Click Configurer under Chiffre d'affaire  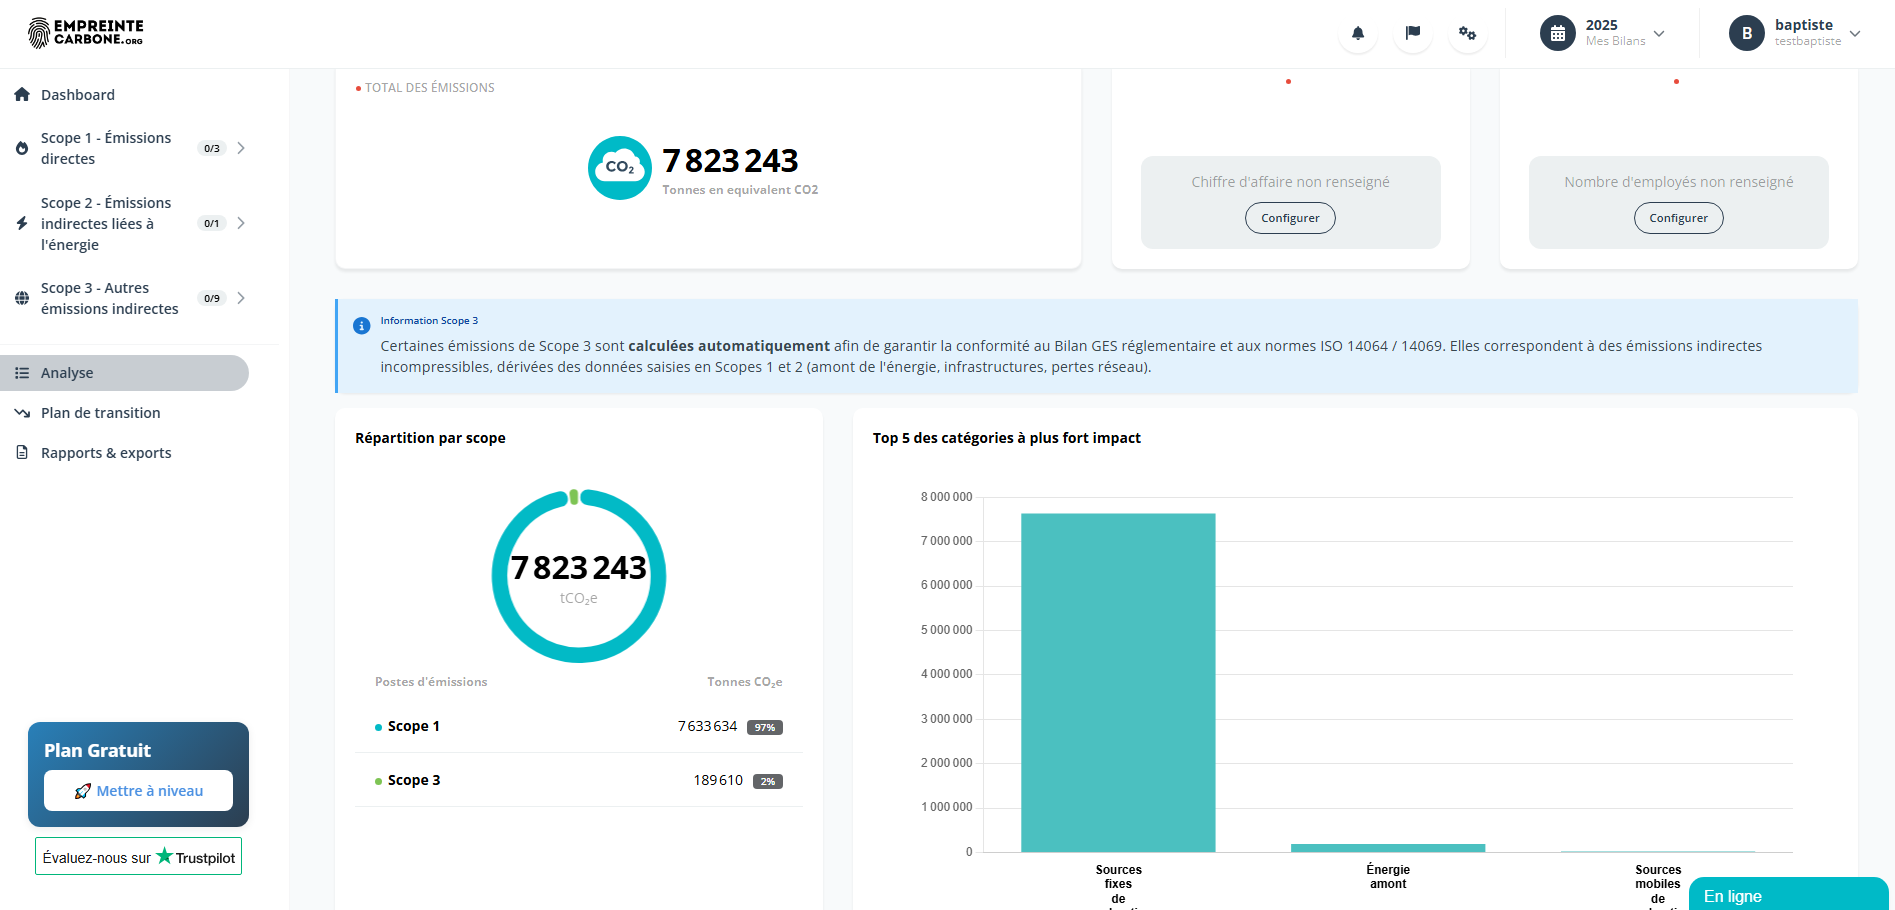pos(1290,218)
